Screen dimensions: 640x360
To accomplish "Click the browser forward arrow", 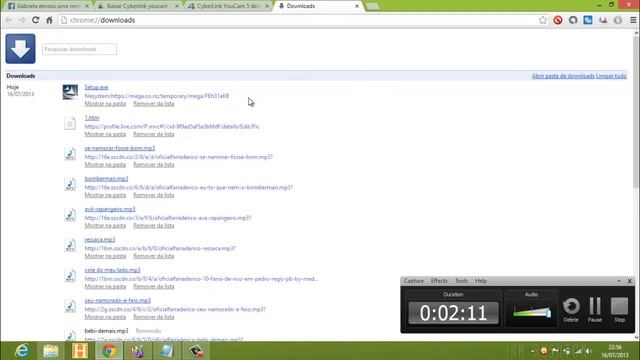I will (22, 20).
